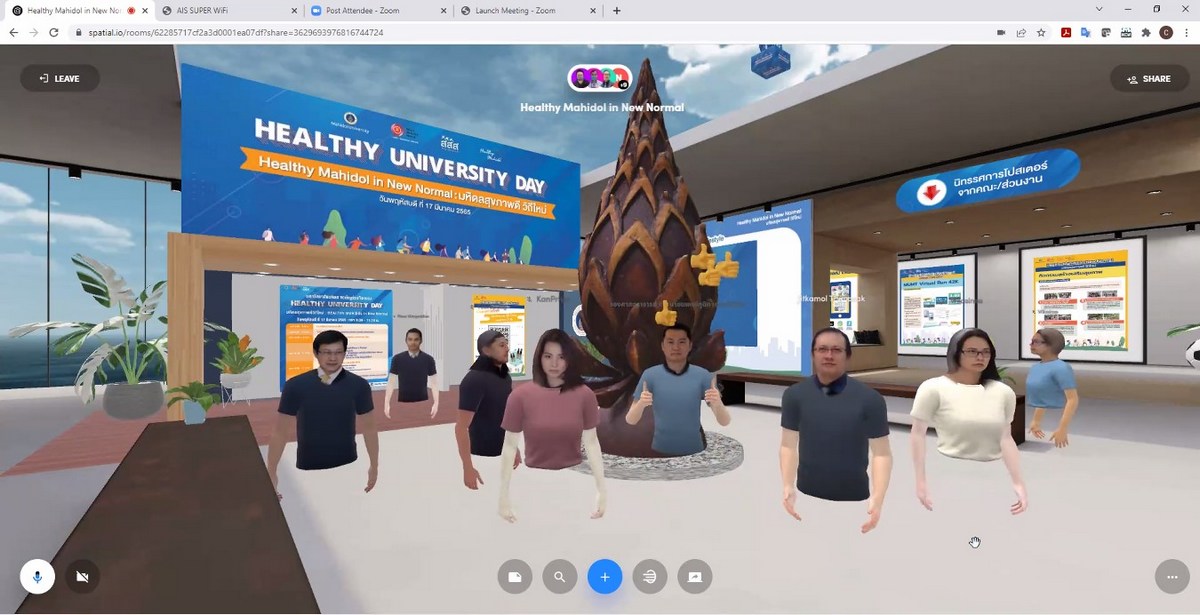Viewport: 1200px width, 615px height.
Task: Open the environment globe icon
Action: [x=650, y=577]
